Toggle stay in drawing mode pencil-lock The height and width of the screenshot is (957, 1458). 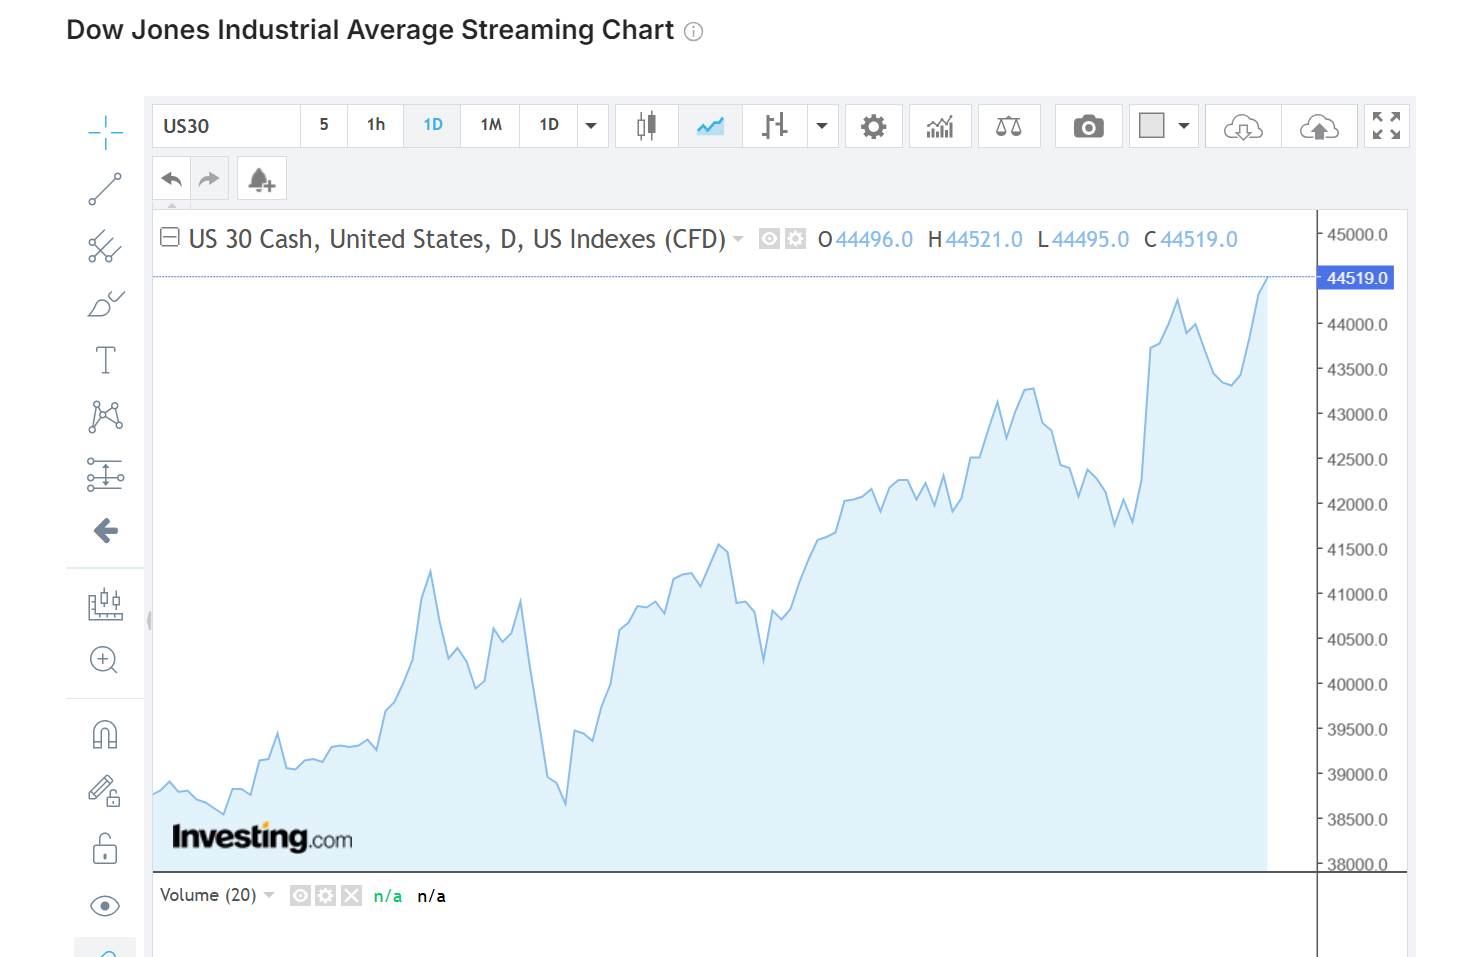105,791
